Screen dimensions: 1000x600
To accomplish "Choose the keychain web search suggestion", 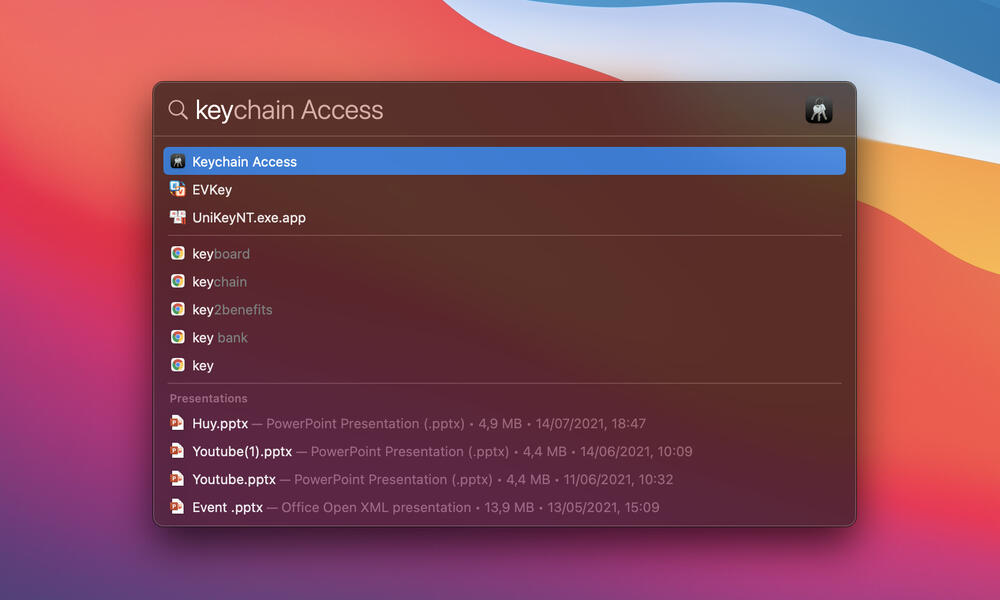I will (x=504, y=281).
